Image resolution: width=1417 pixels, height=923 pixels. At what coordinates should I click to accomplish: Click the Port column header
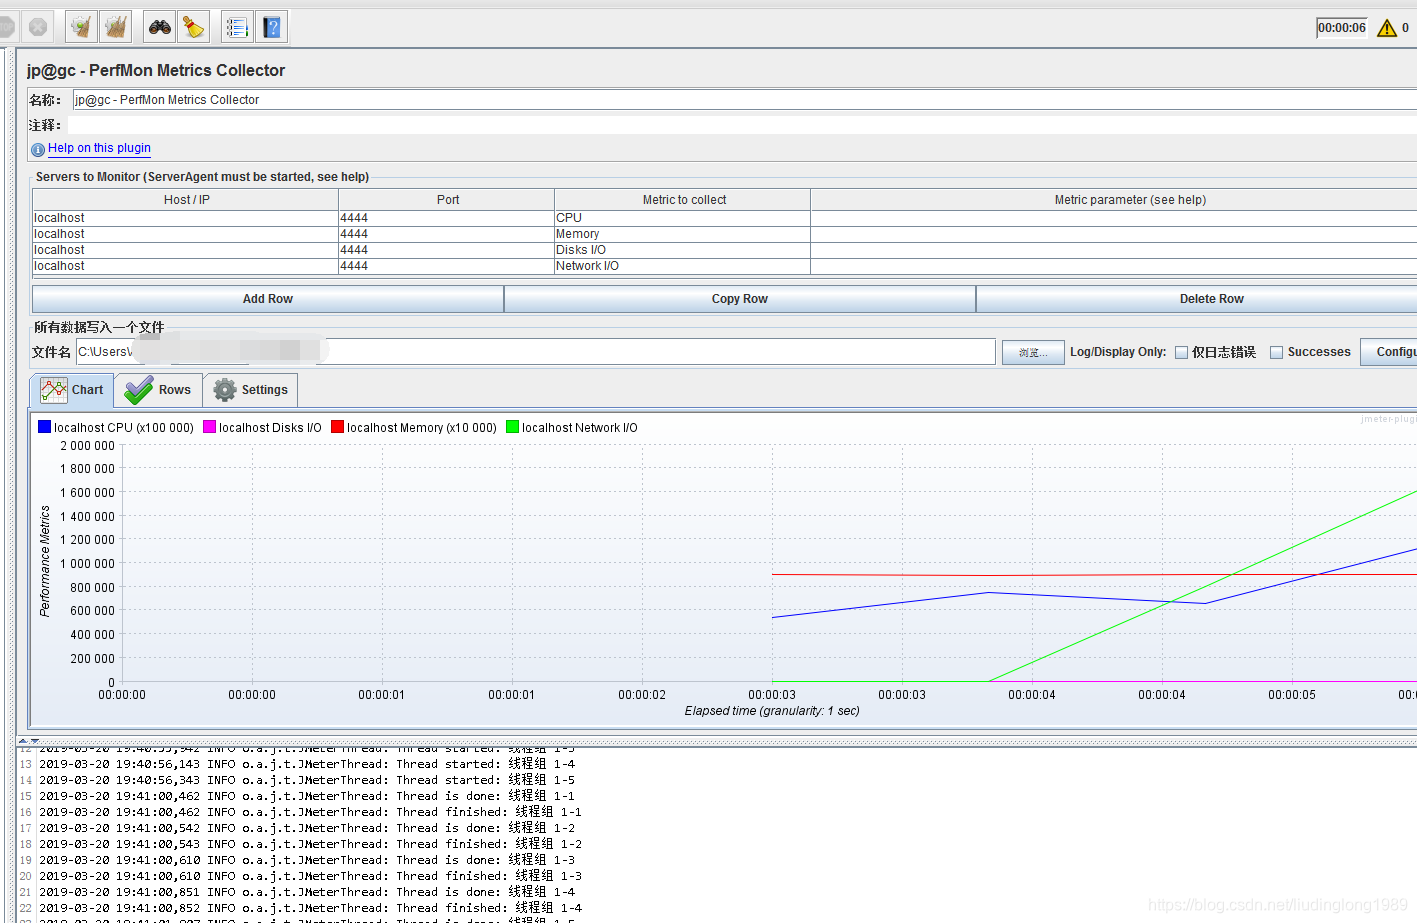(x=447, y=200)
